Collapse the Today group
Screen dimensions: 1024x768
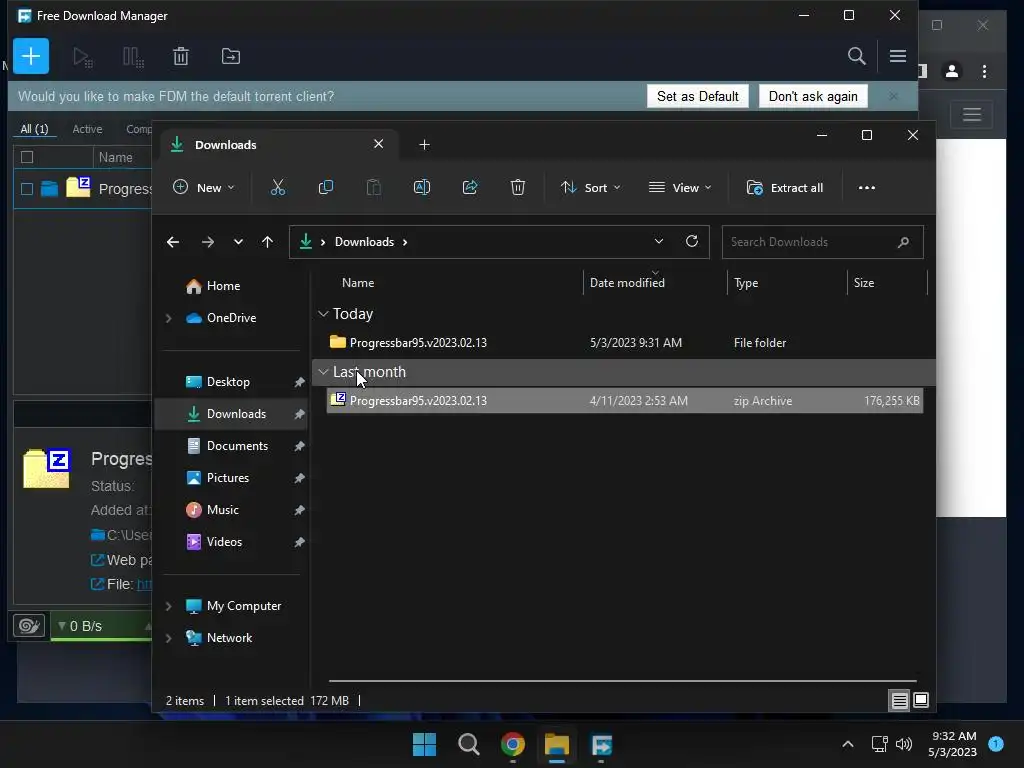[323, 314]
